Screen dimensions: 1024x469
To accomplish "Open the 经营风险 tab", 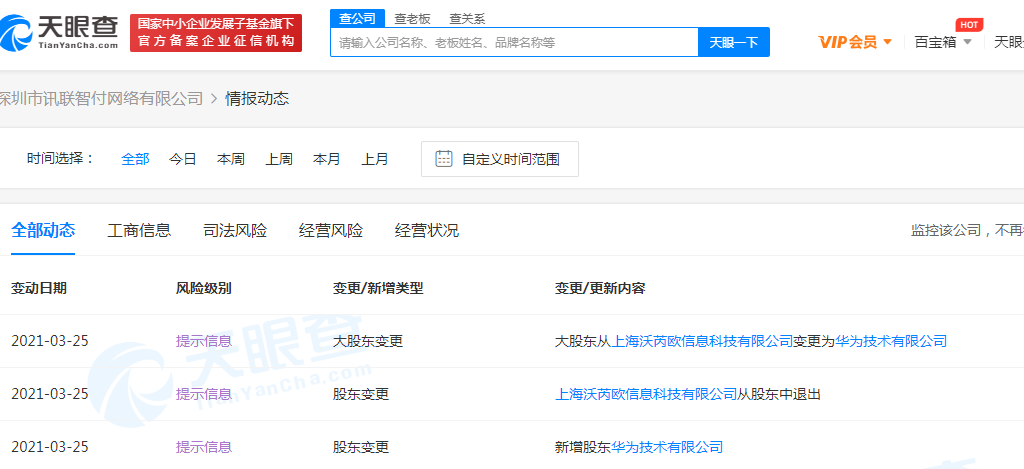I will click(x=331, y=230).
